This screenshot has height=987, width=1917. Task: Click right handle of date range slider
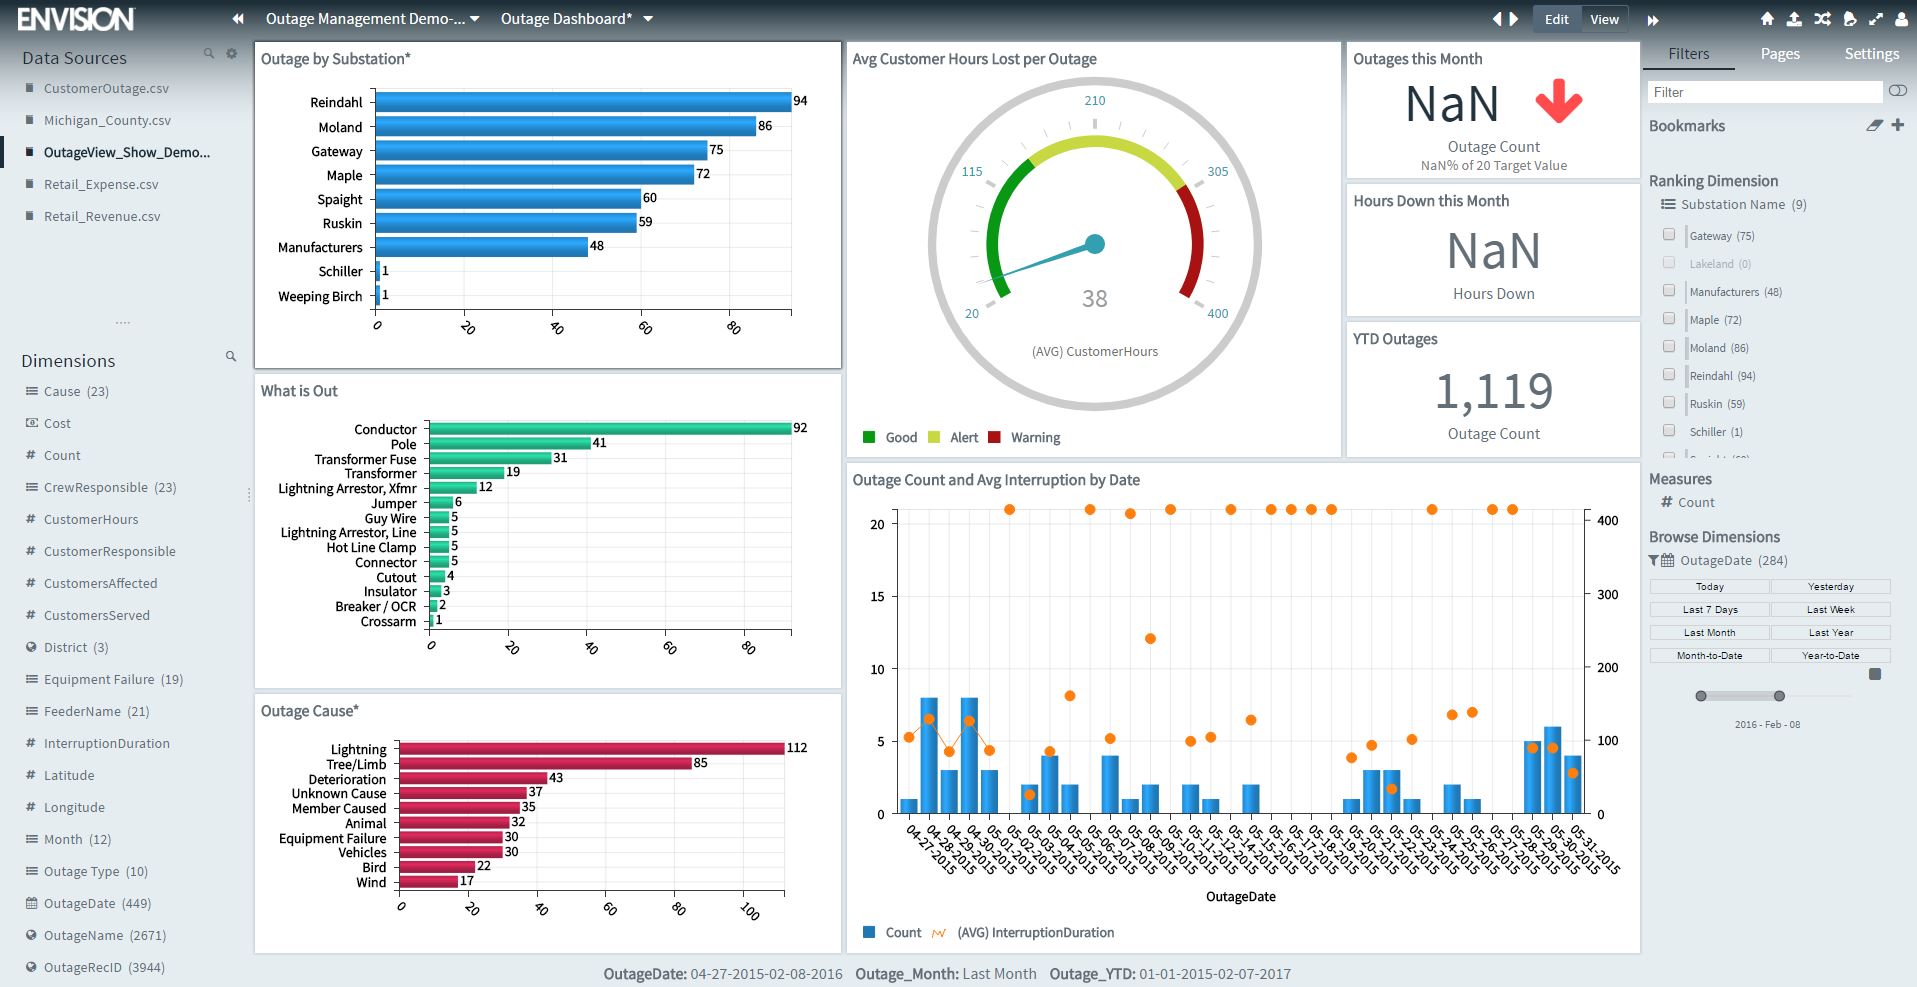click(1779, 696)
